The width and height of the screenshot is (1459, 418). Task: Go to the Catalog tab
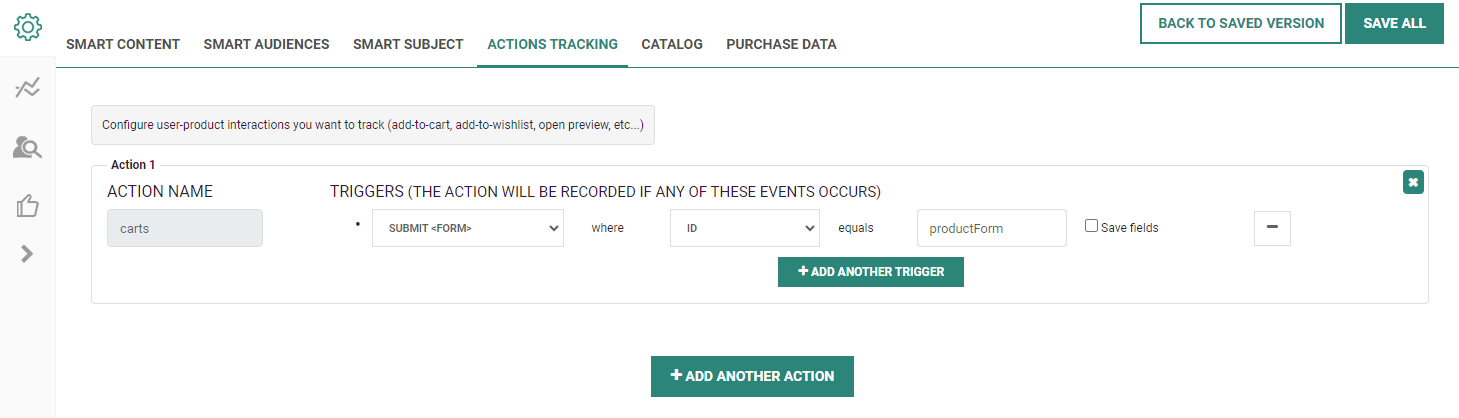coord(672,44)
